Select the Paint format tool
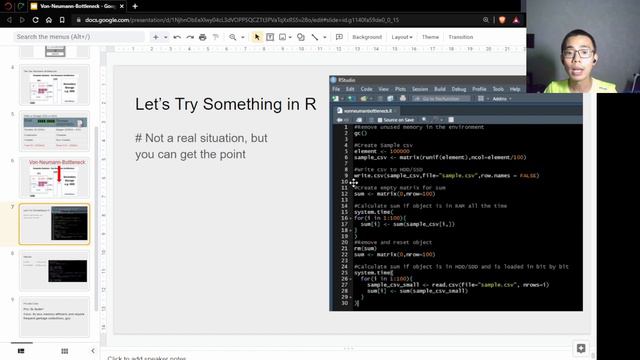640x360 pixels. [x=216, y=37]
